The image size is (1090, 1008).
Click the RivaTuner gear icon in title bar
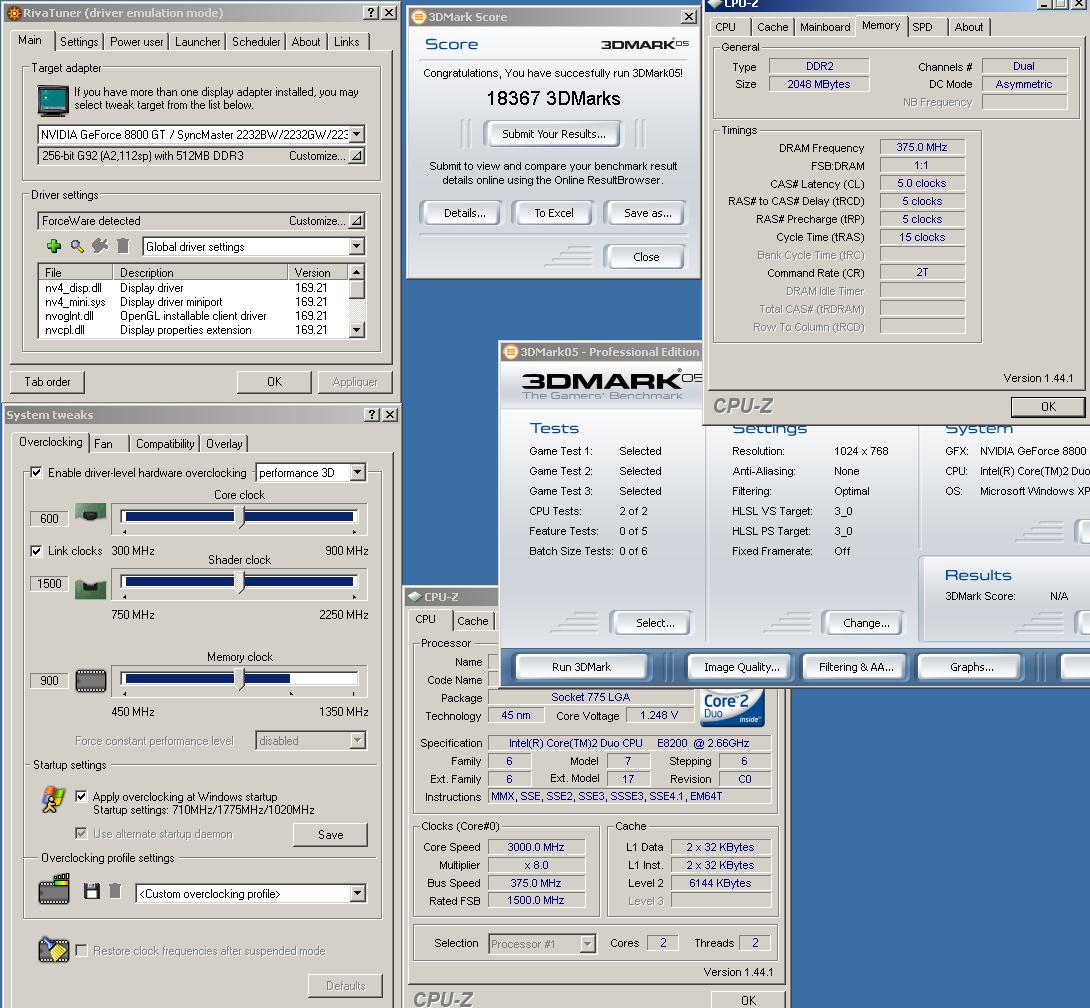[x=13, y=13]
